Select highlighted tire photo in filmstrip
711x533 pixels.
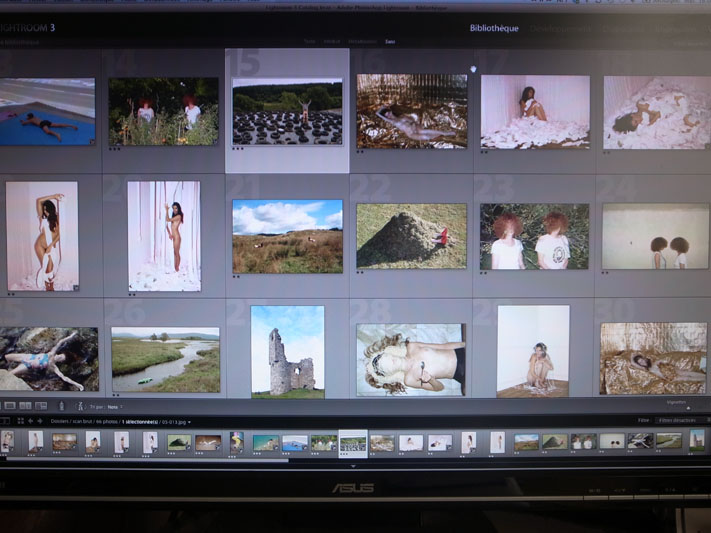[x=353, y=443]
